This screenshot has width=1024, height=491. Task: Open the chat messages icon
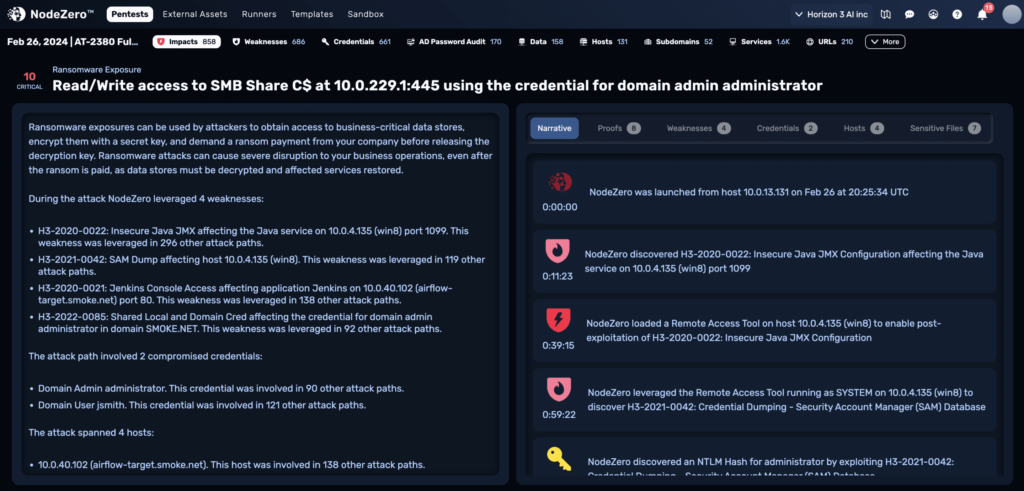click(x=909, y=15)
